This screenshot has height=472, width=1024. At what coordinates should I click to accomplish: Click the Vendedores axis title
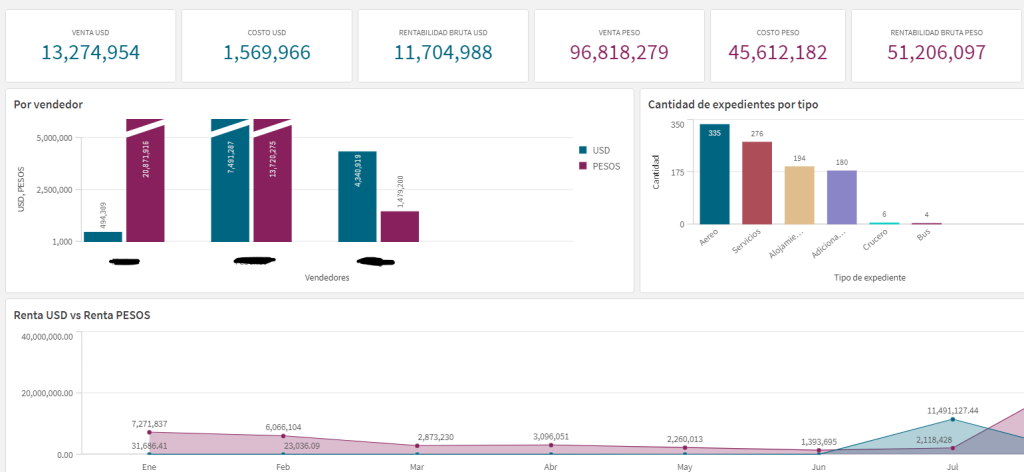327,277
